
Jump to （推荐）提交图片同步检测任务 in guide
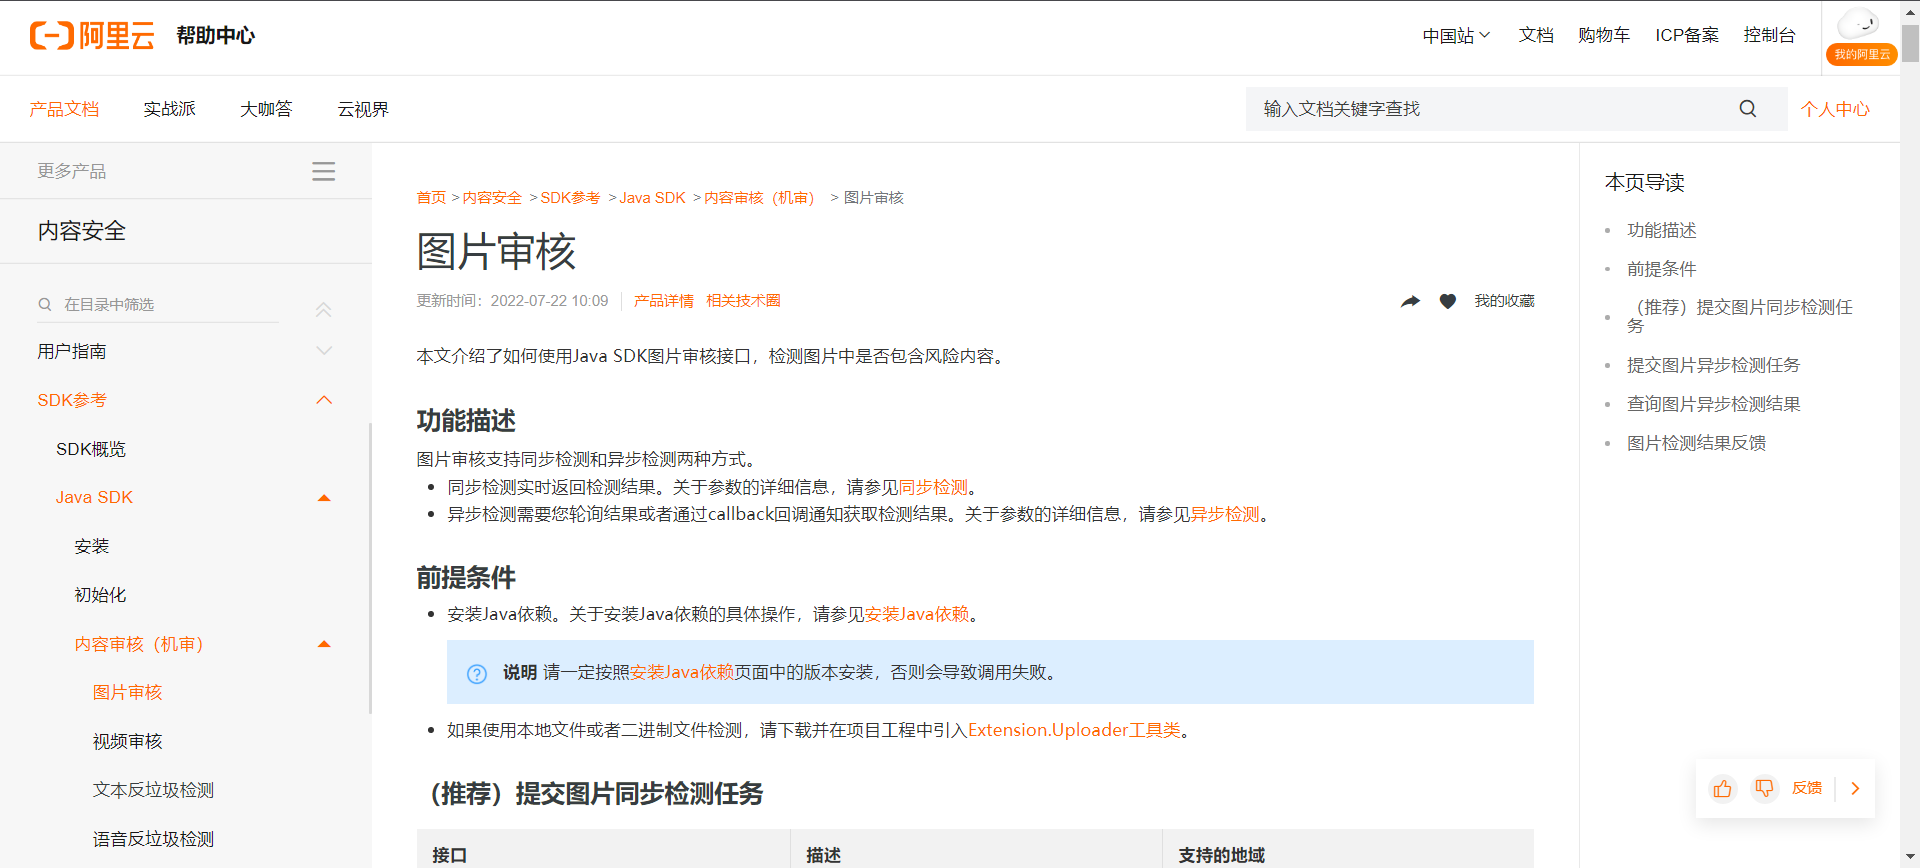click(x=1740, y=316)
